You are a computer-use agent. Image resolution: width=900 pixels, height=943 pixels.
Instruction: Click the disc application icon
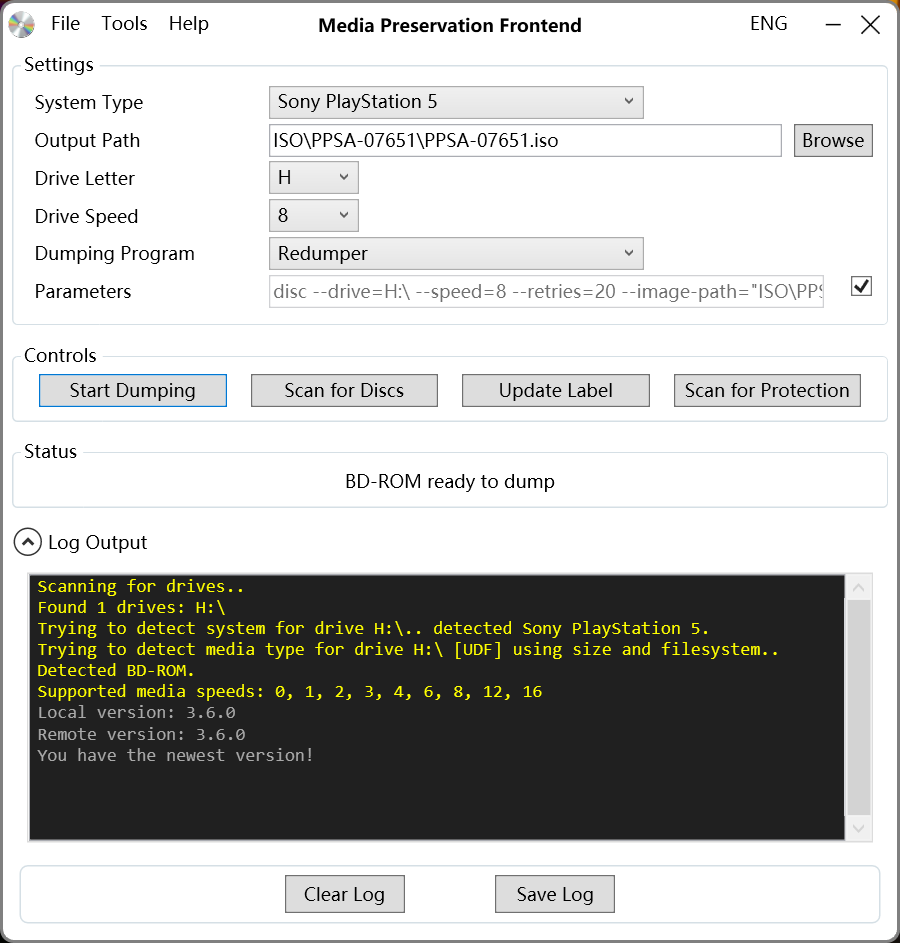pyautogui.click(x=22, y=25)
